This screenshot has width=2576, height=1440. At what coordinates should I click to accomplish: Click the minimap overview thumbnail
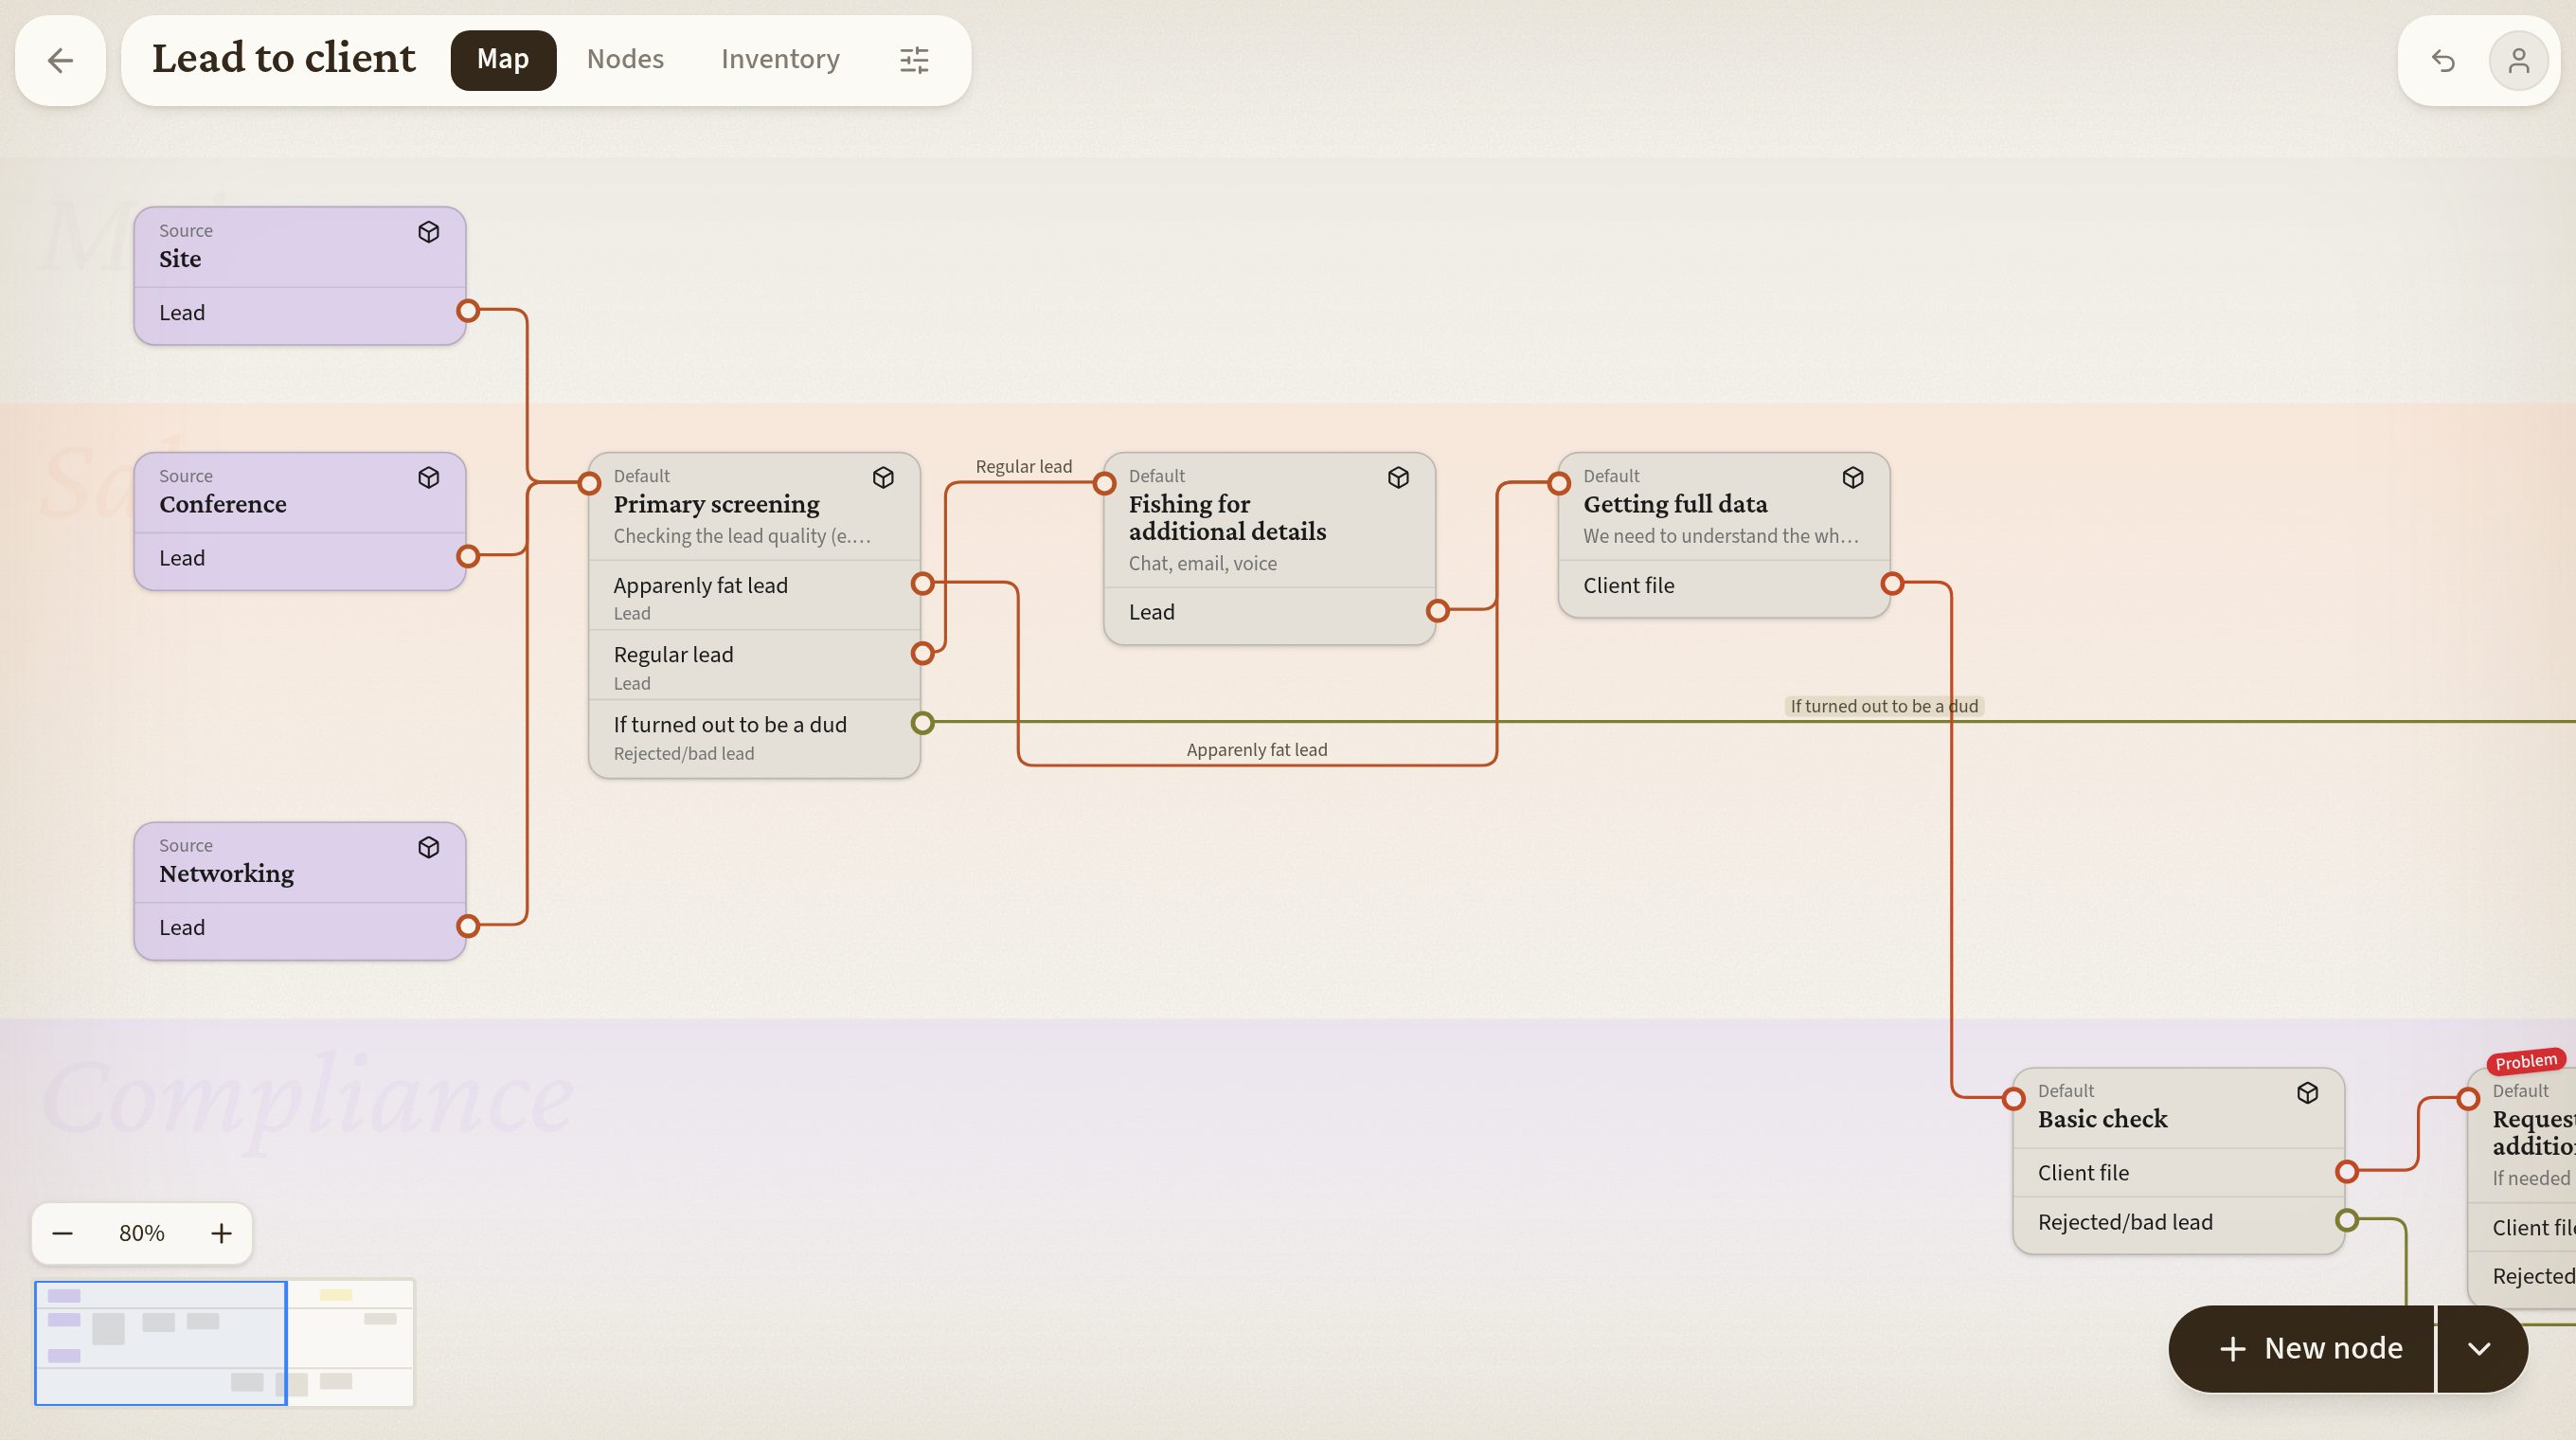(224, 1343)
